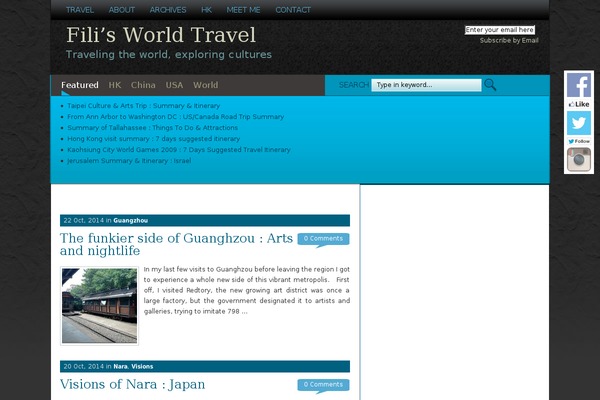Image resolution: width=600 pixels, height=400 pixels.
Task: Open the Visions of Nara post title
Action: pos(132,384)
